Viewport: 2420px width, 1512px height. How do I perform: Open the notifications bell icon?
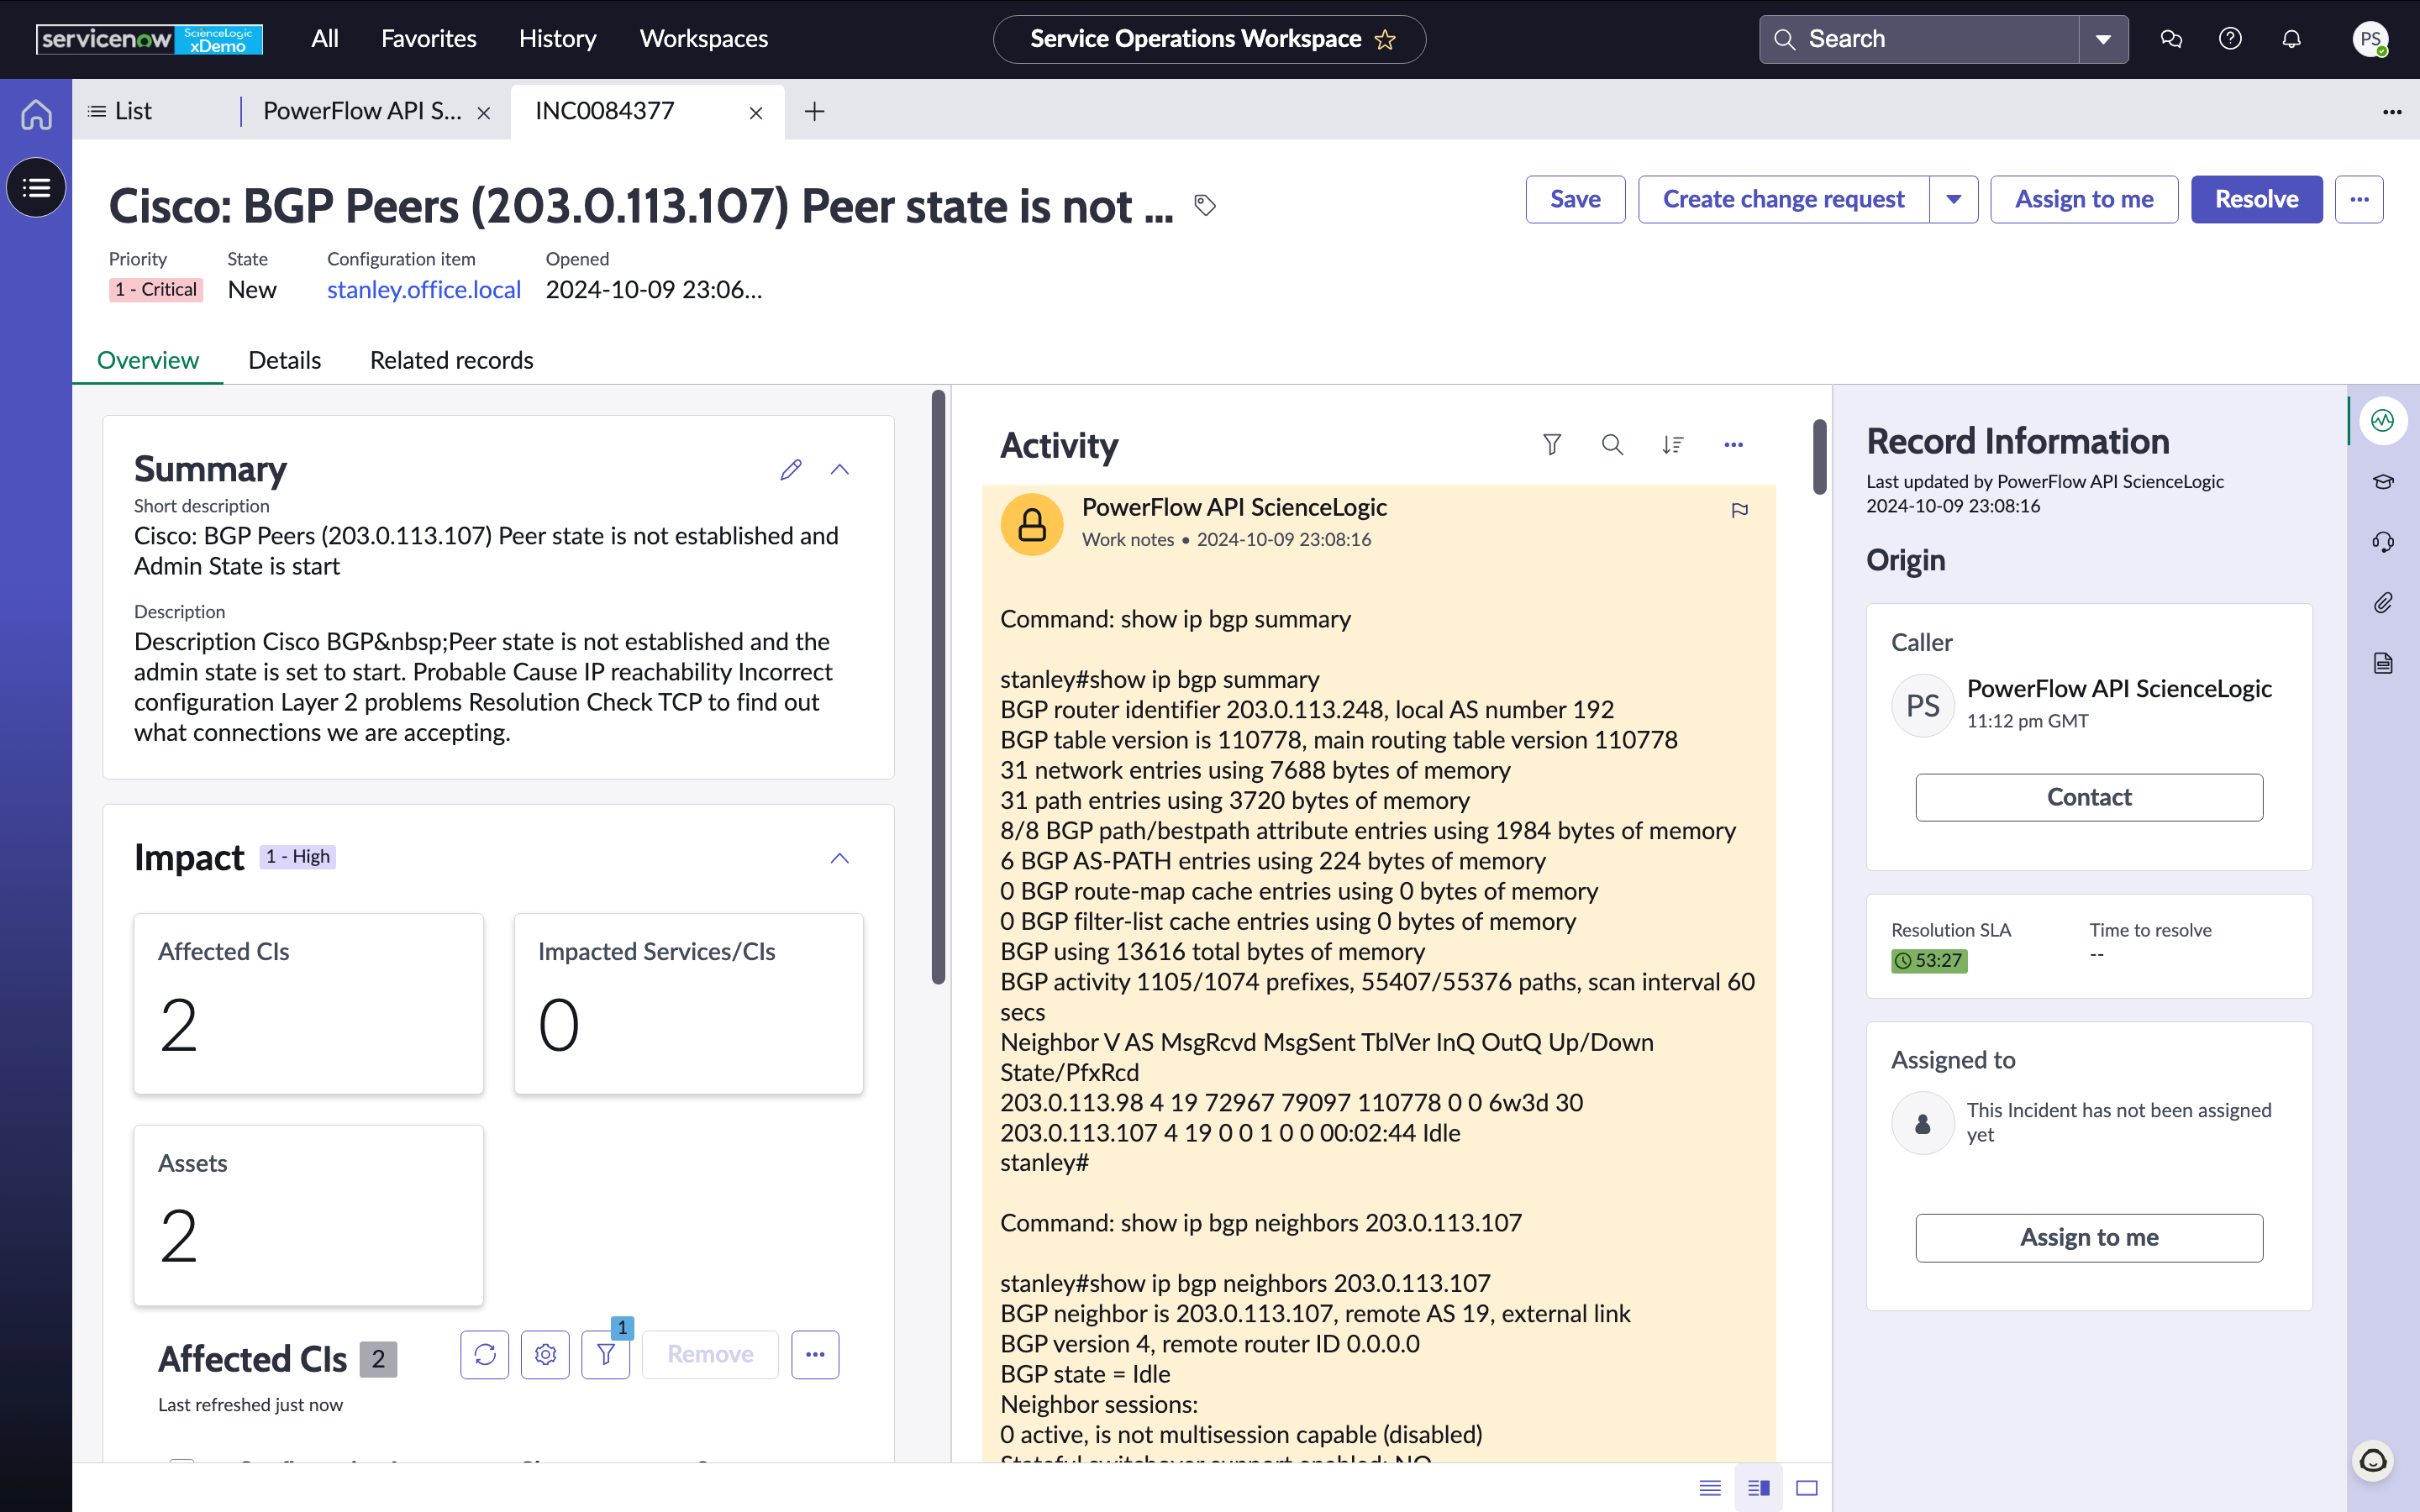(2291, 39)
